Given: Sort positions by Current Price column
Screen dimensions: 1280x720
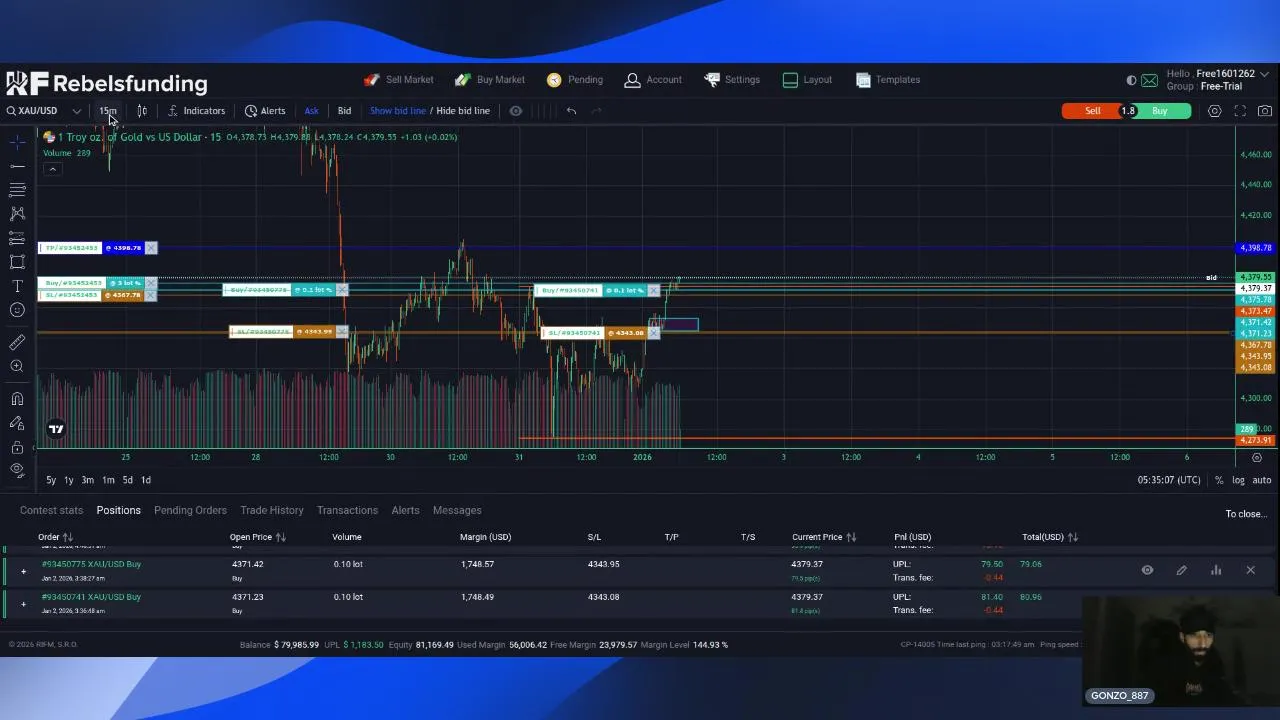Looking at the screenshot, I should coord(825,537).
